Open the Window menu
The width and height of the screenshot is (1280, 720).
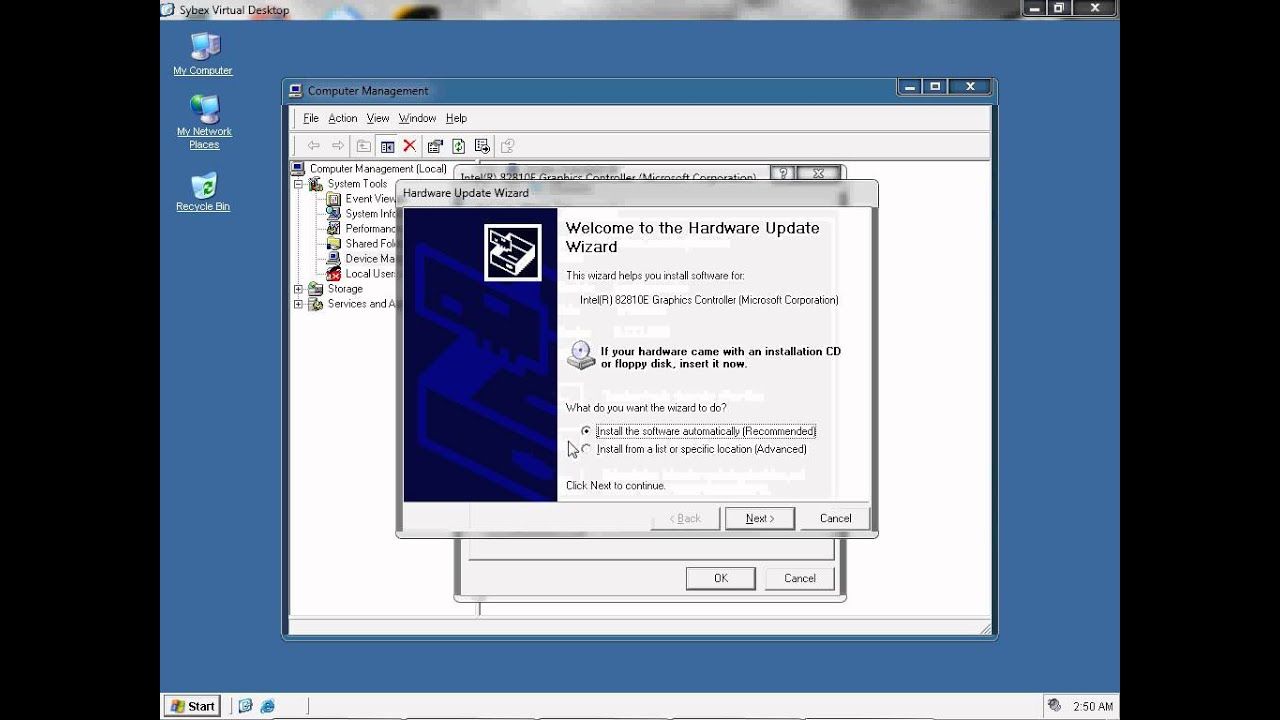tap(417, 118)
